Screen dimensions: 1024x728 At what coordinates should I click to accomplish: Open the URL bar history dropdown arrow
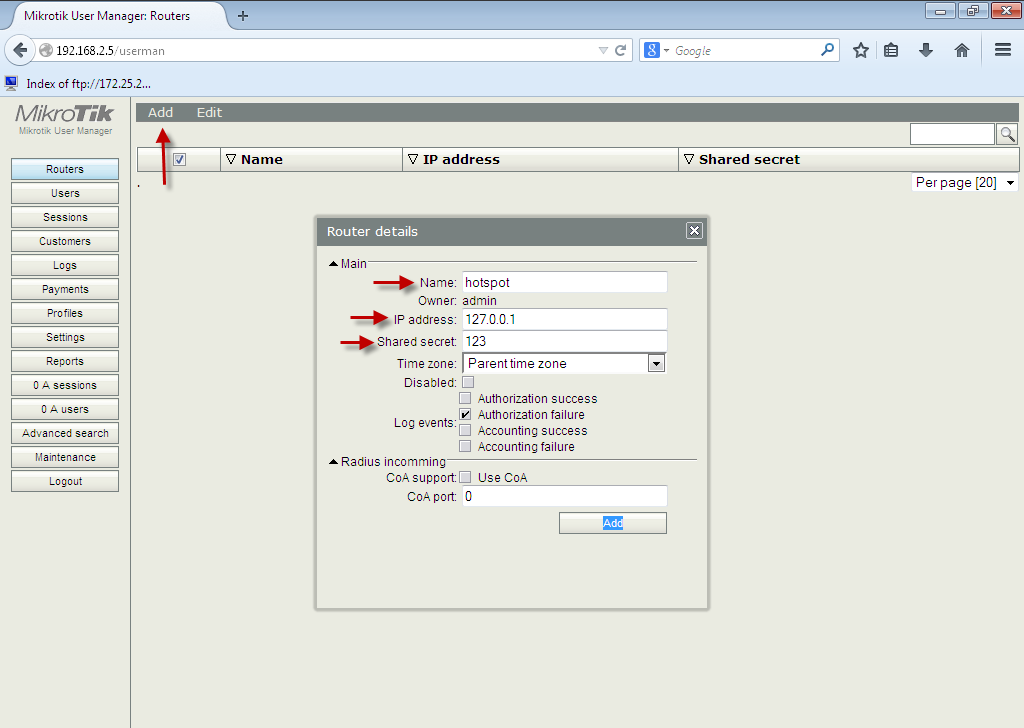coord(603,50)
